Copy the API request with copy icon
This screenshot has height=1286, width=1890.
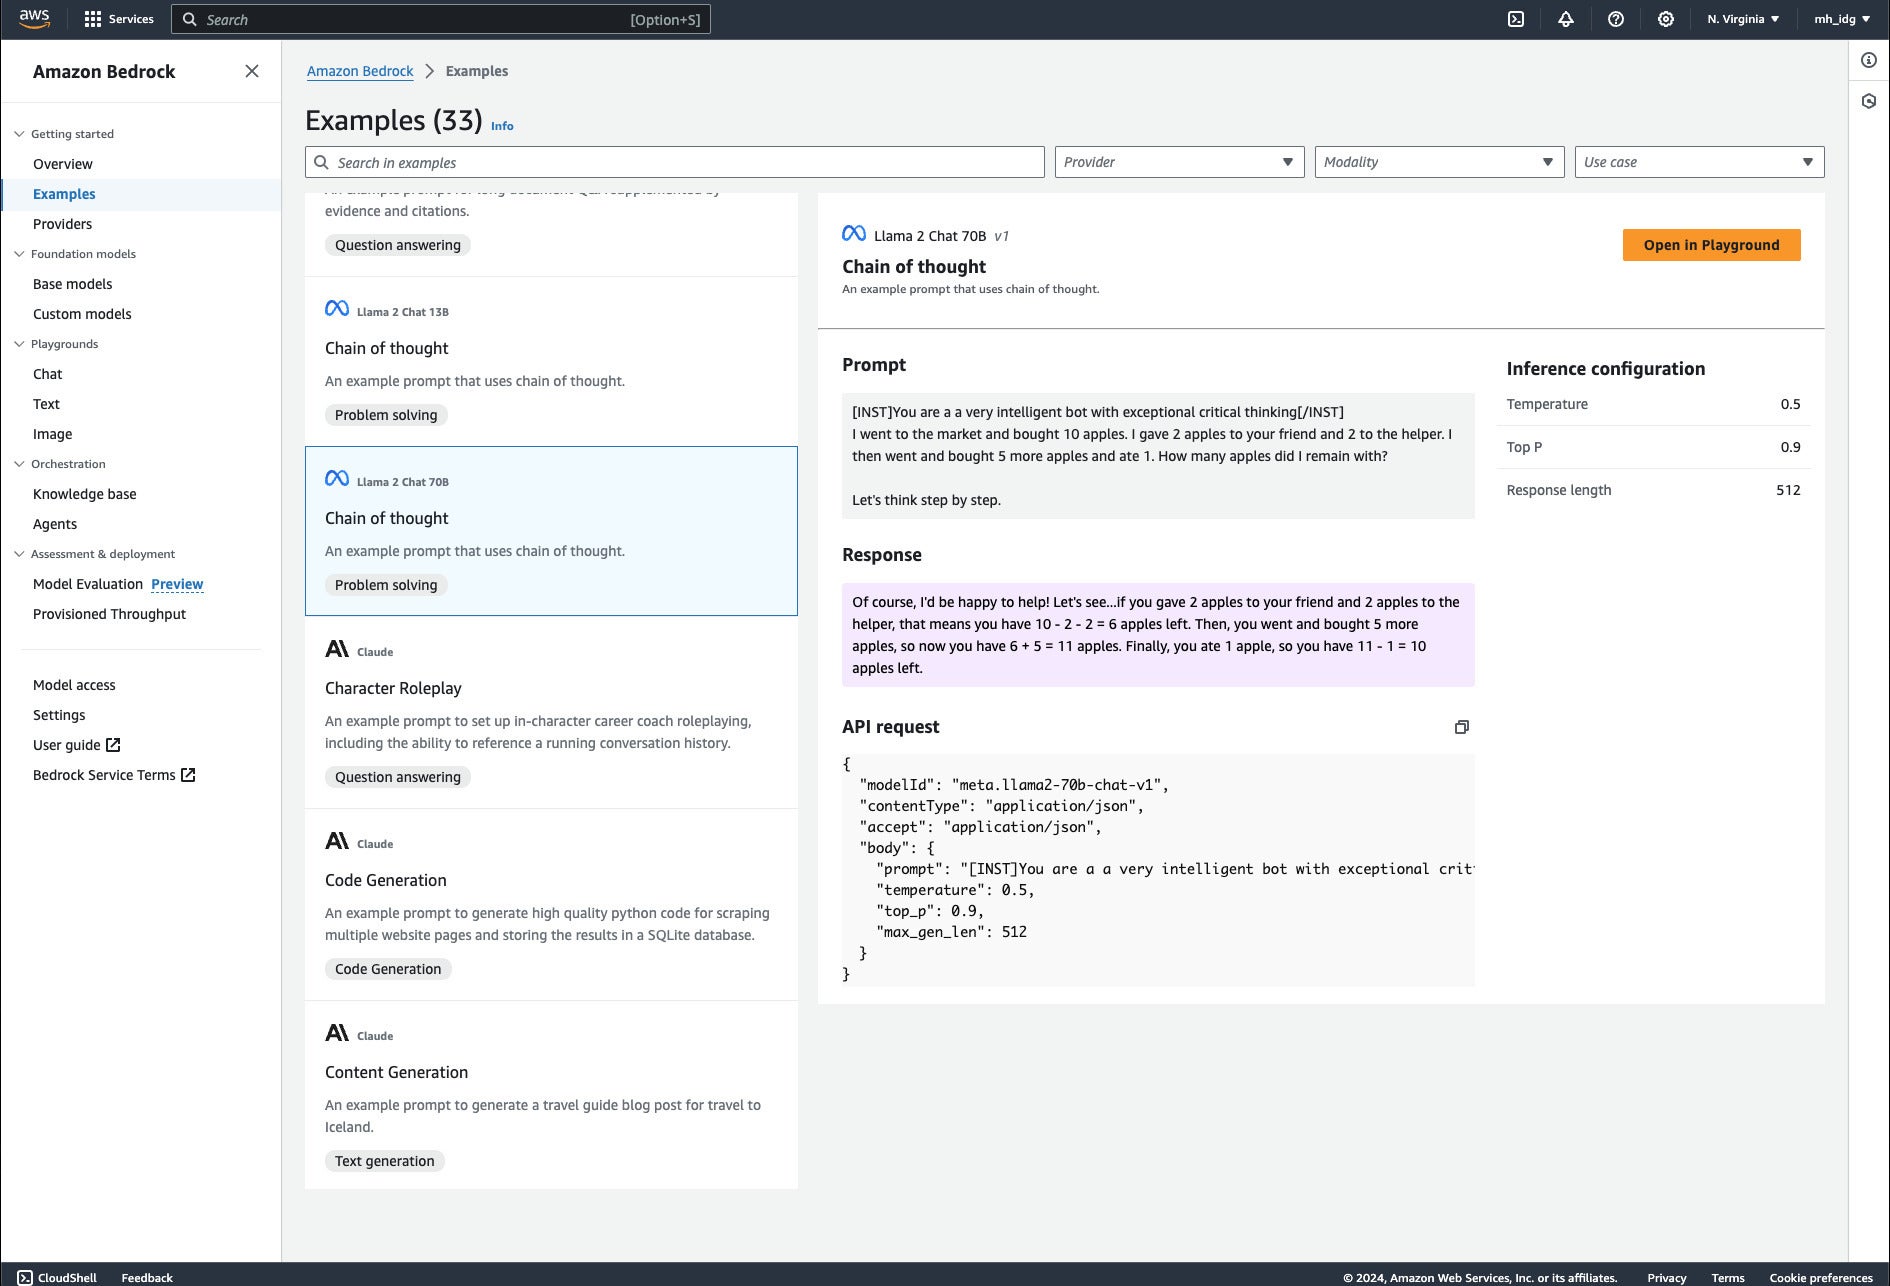[1462, 727]
